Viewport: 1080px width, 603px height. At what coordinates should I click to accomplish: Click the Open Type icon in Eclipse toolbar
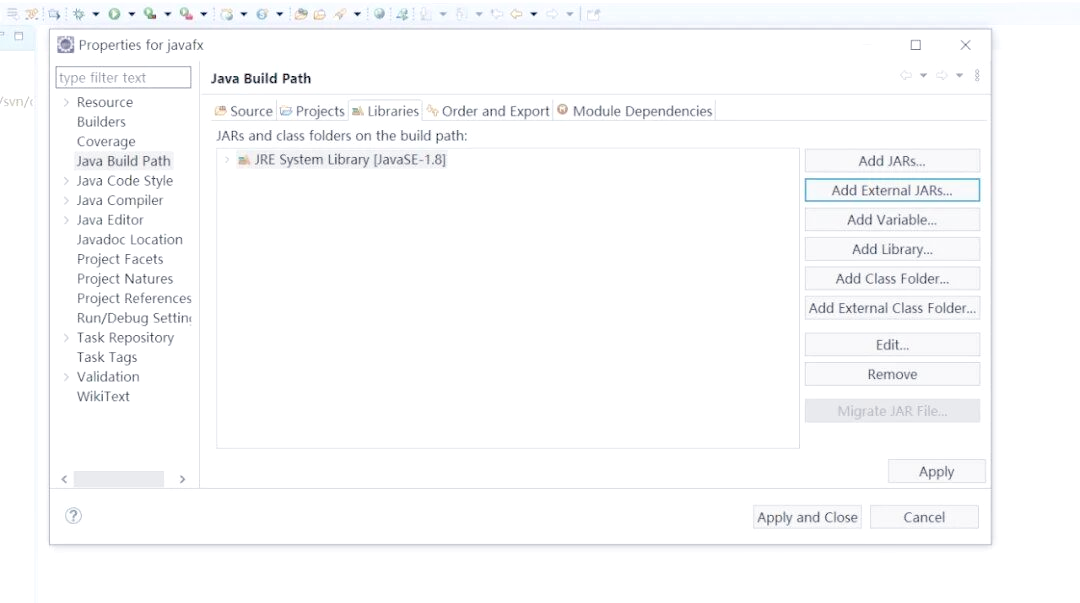[x=300, y=14]
